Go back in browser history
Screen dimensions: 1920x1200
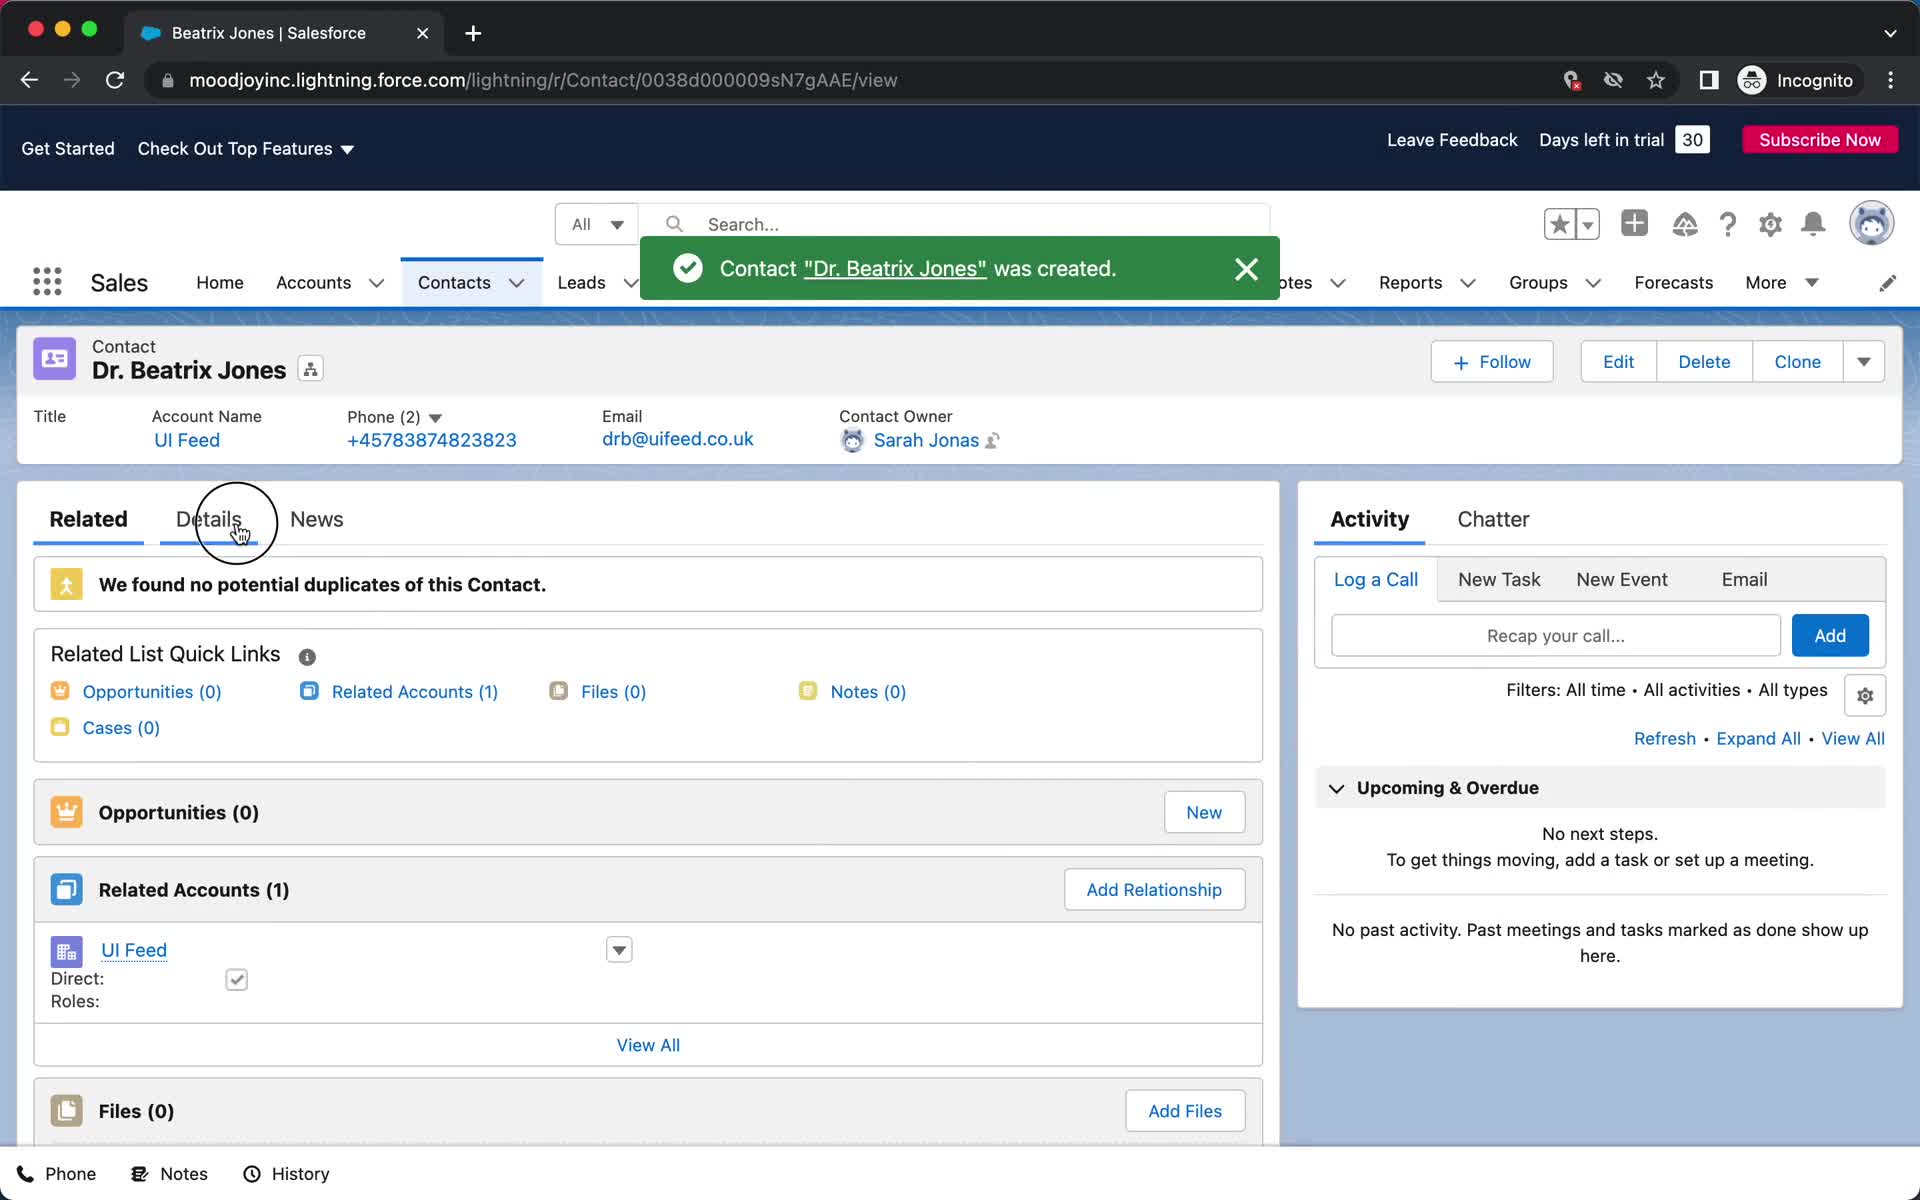(x=29, y=80)
